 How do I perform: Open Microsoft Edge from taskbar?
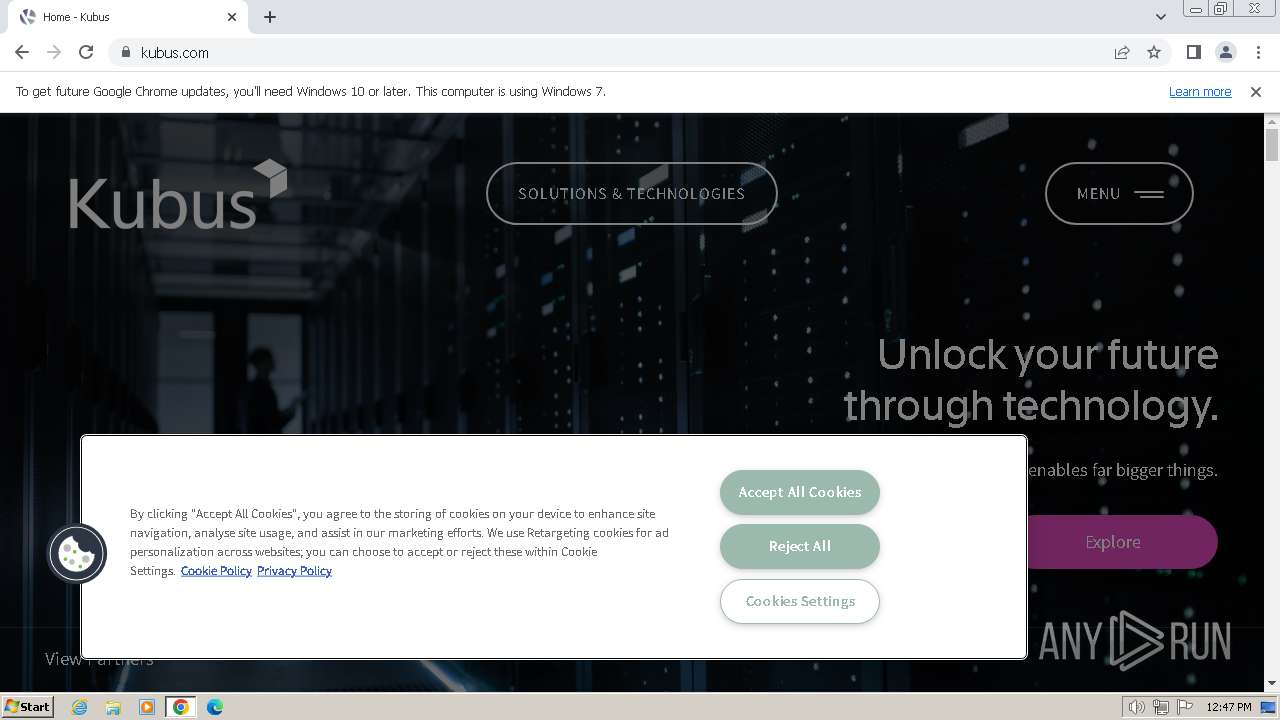[215, 707]
